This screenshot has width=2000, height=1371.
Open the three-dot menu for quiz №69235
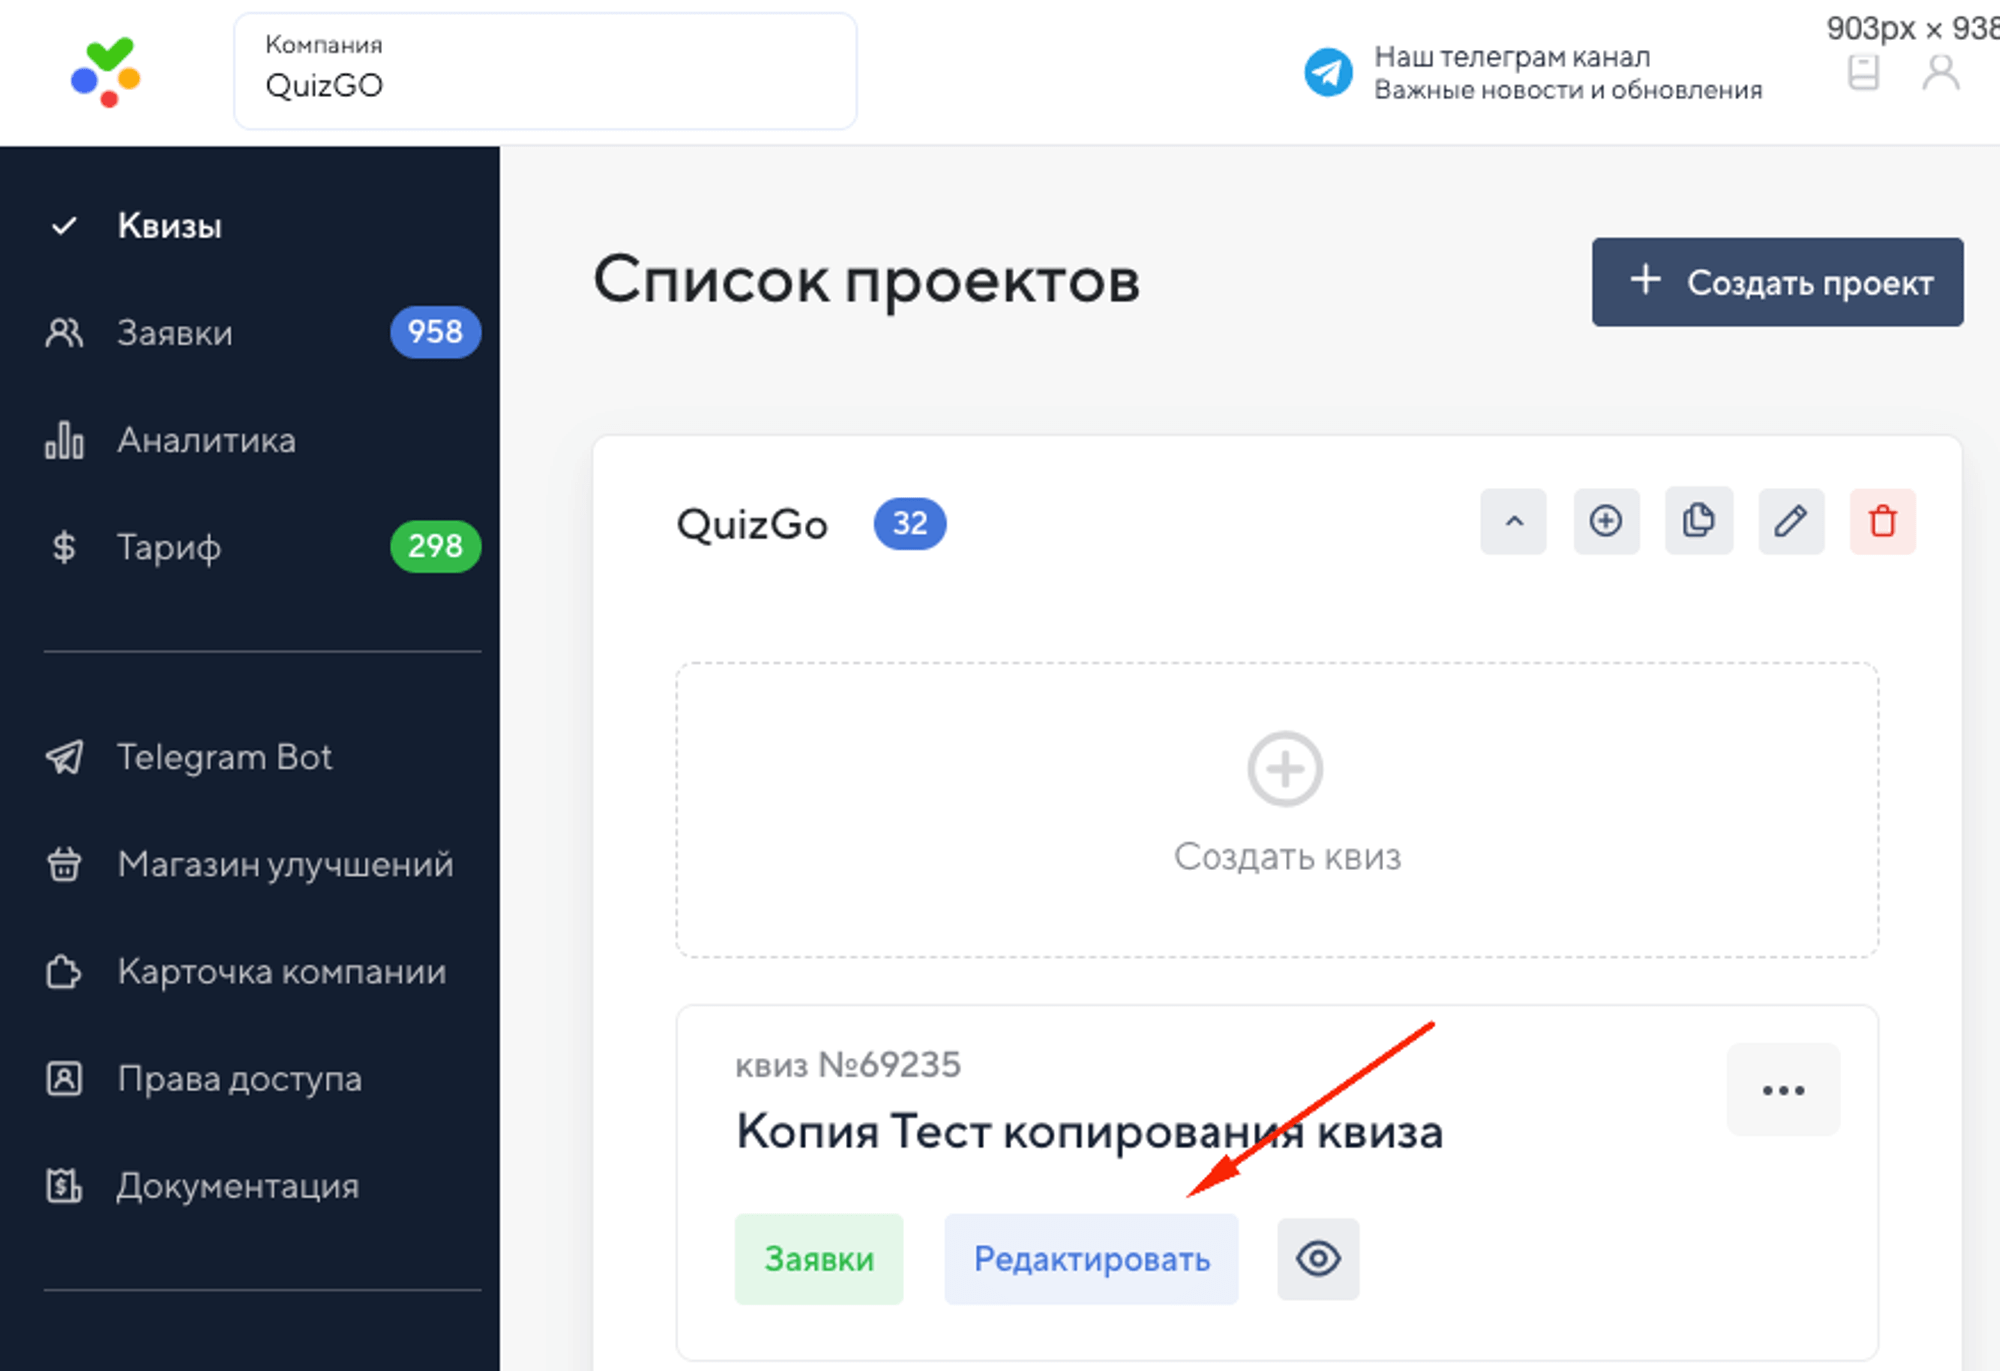point(1783,1090)
